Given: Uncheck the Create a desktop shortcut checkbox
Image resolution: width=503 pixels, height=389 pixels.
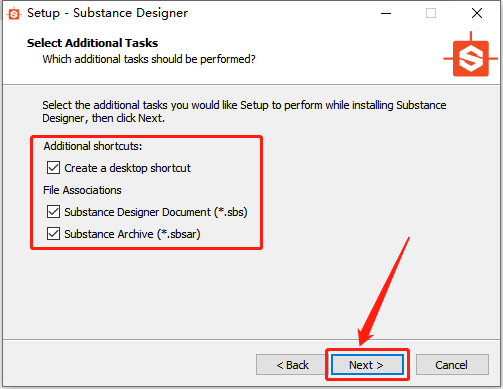Looking at the screenshot, I should pos(53,168).
